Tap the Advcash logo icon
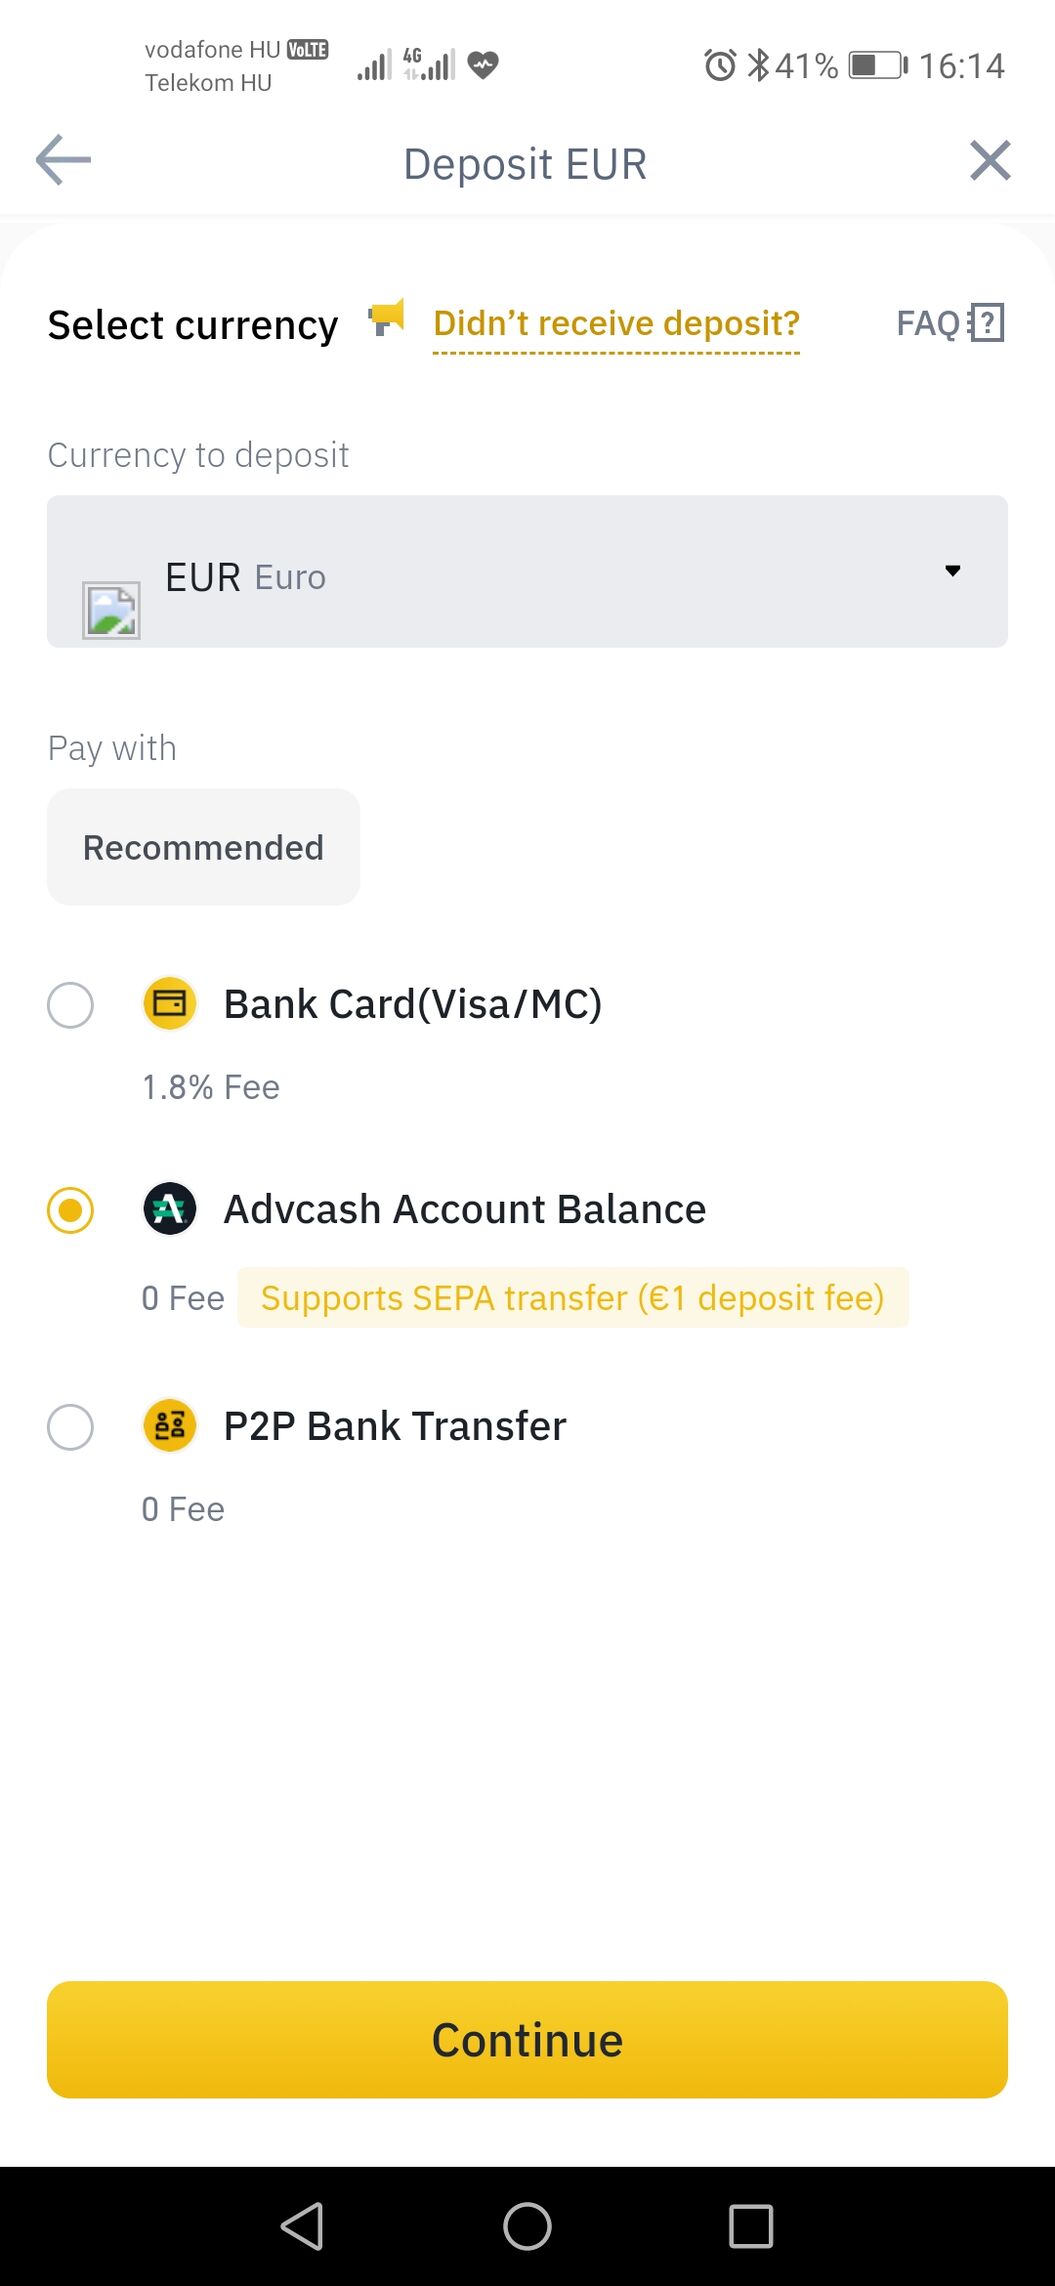 coord(170,1209)
